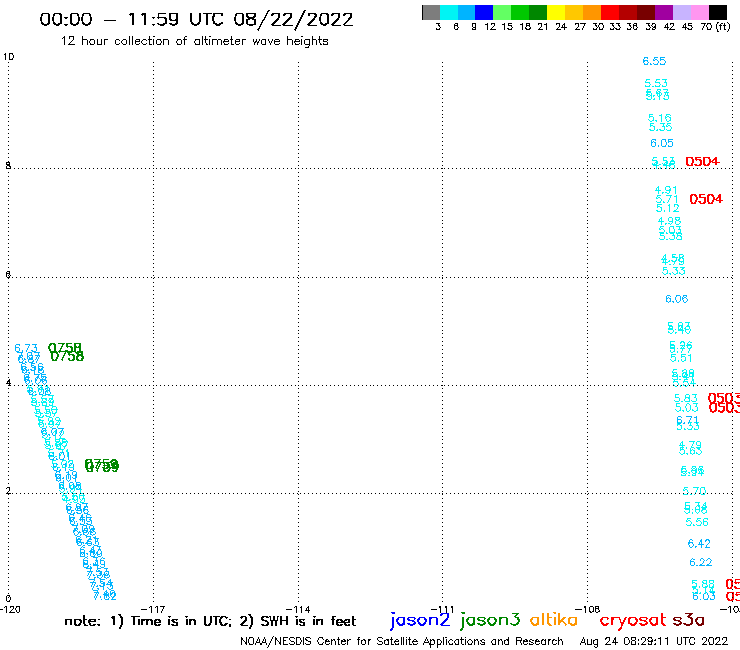Select the longitude axis label '-114'
Screen dimensions: 740x650
point(297,609)
